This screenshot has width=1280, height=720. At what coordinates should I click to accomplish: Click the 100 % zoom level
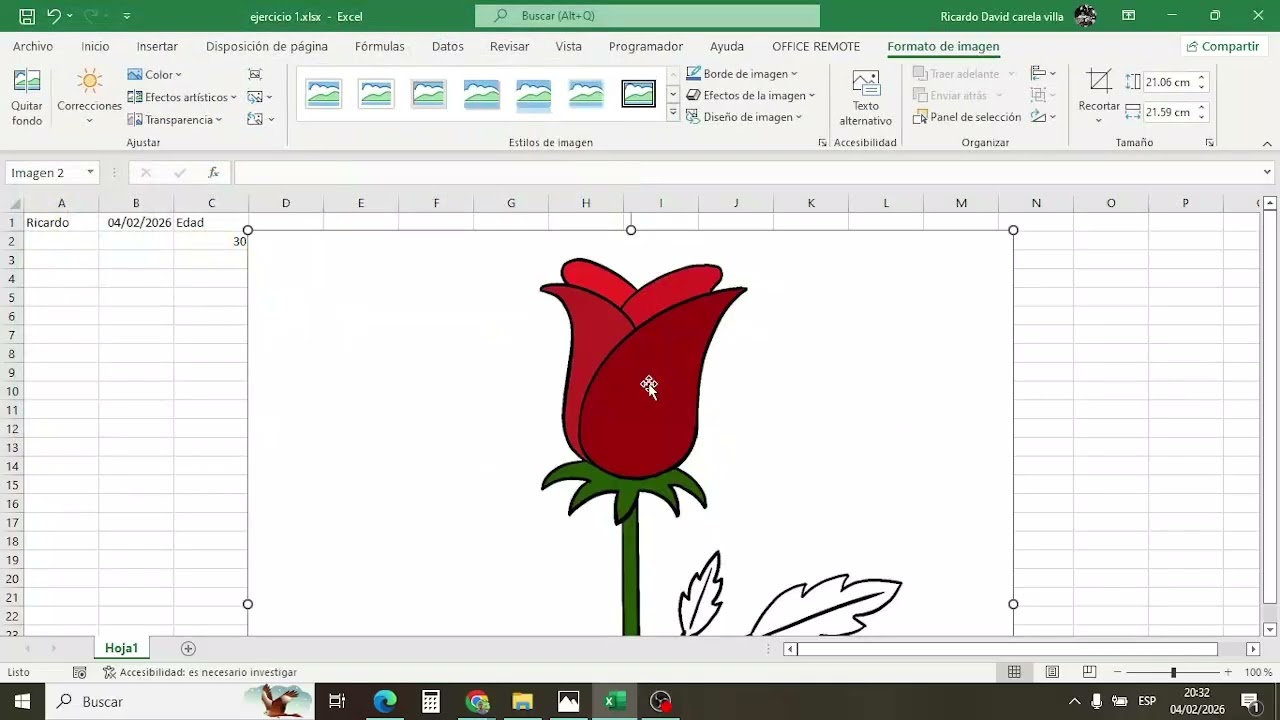[x=1258, y=672]
